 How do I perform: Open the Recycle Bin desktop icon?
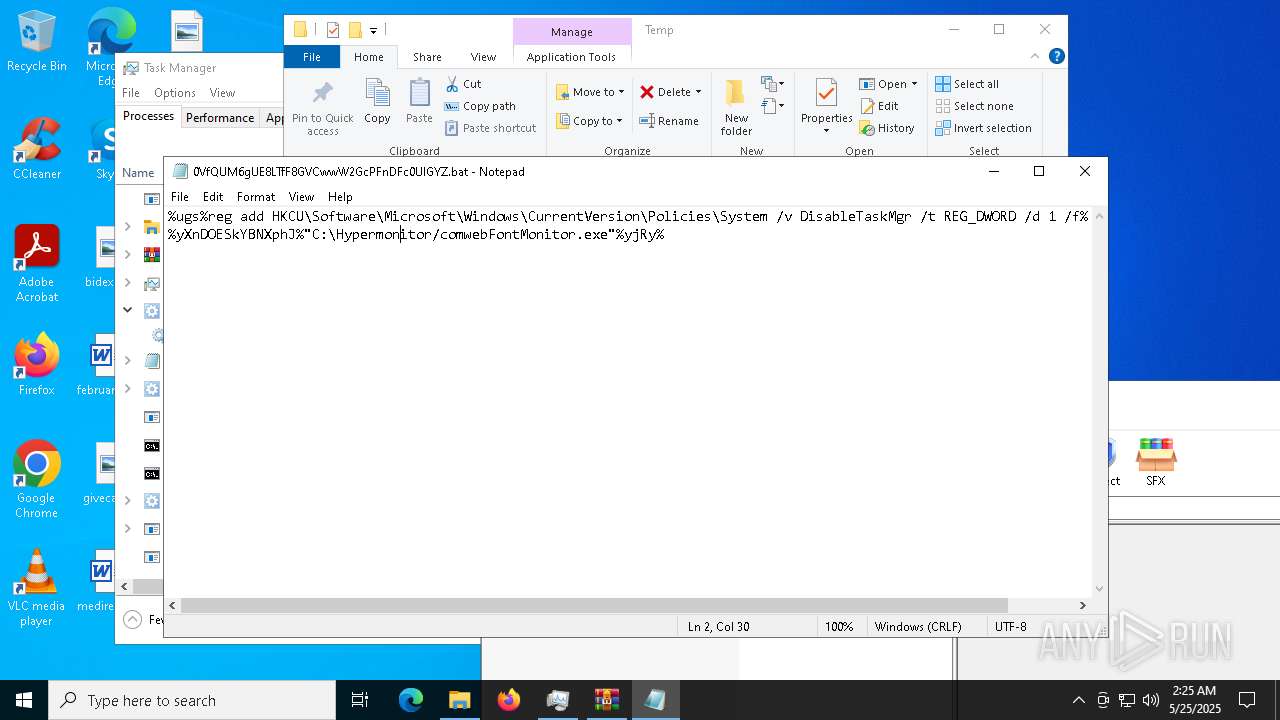(x=37, y=41)
